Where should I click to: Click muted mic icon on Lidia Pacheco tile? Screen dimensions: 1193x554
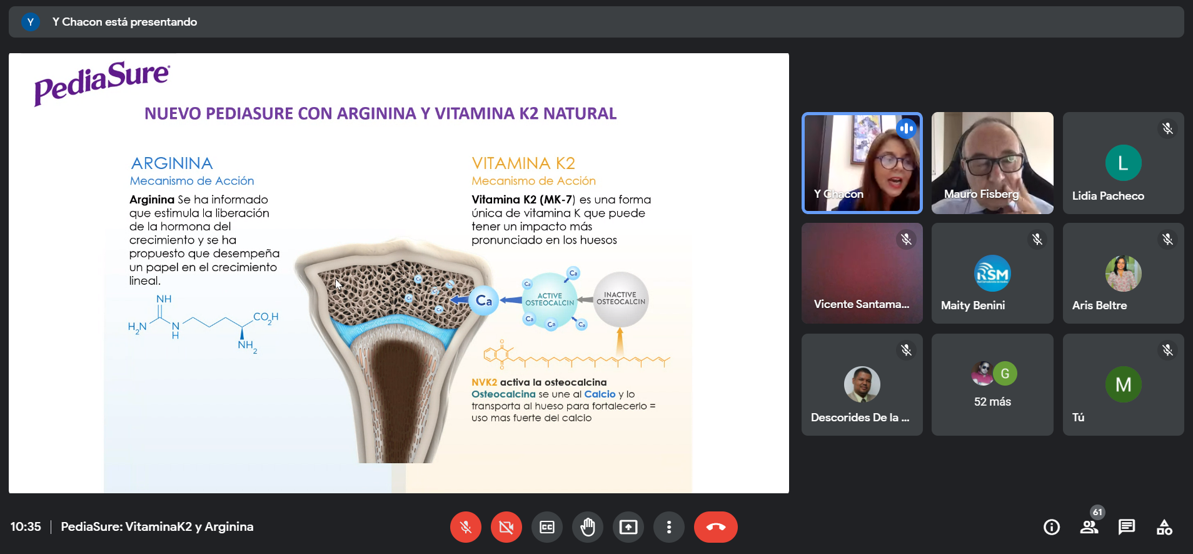tap(1167, 129)
